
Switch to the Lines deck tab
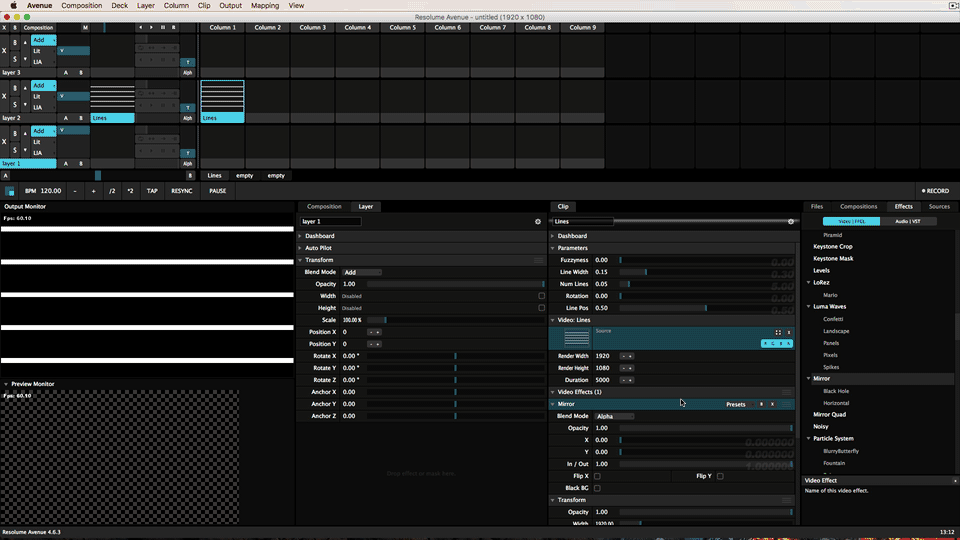(x=214, y=176)
